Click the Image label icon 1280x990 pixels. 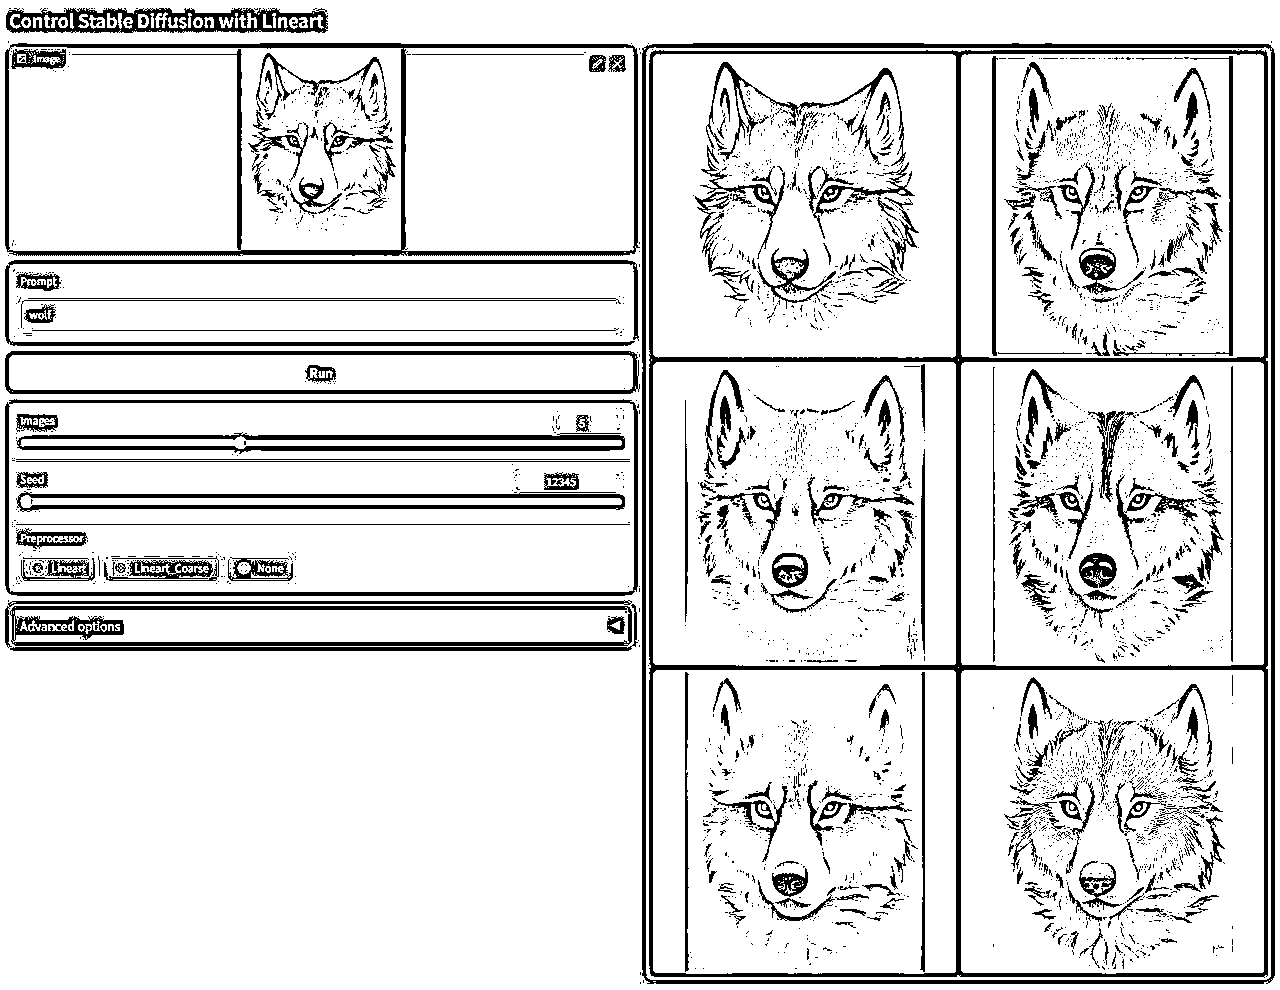coord(22,59)
